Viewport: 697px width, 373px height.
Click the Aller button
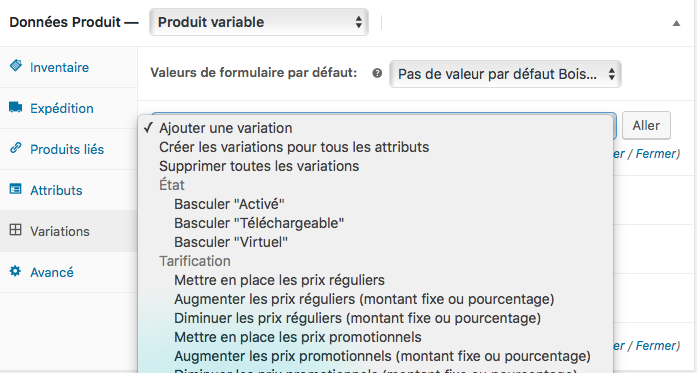click(646, 125)
